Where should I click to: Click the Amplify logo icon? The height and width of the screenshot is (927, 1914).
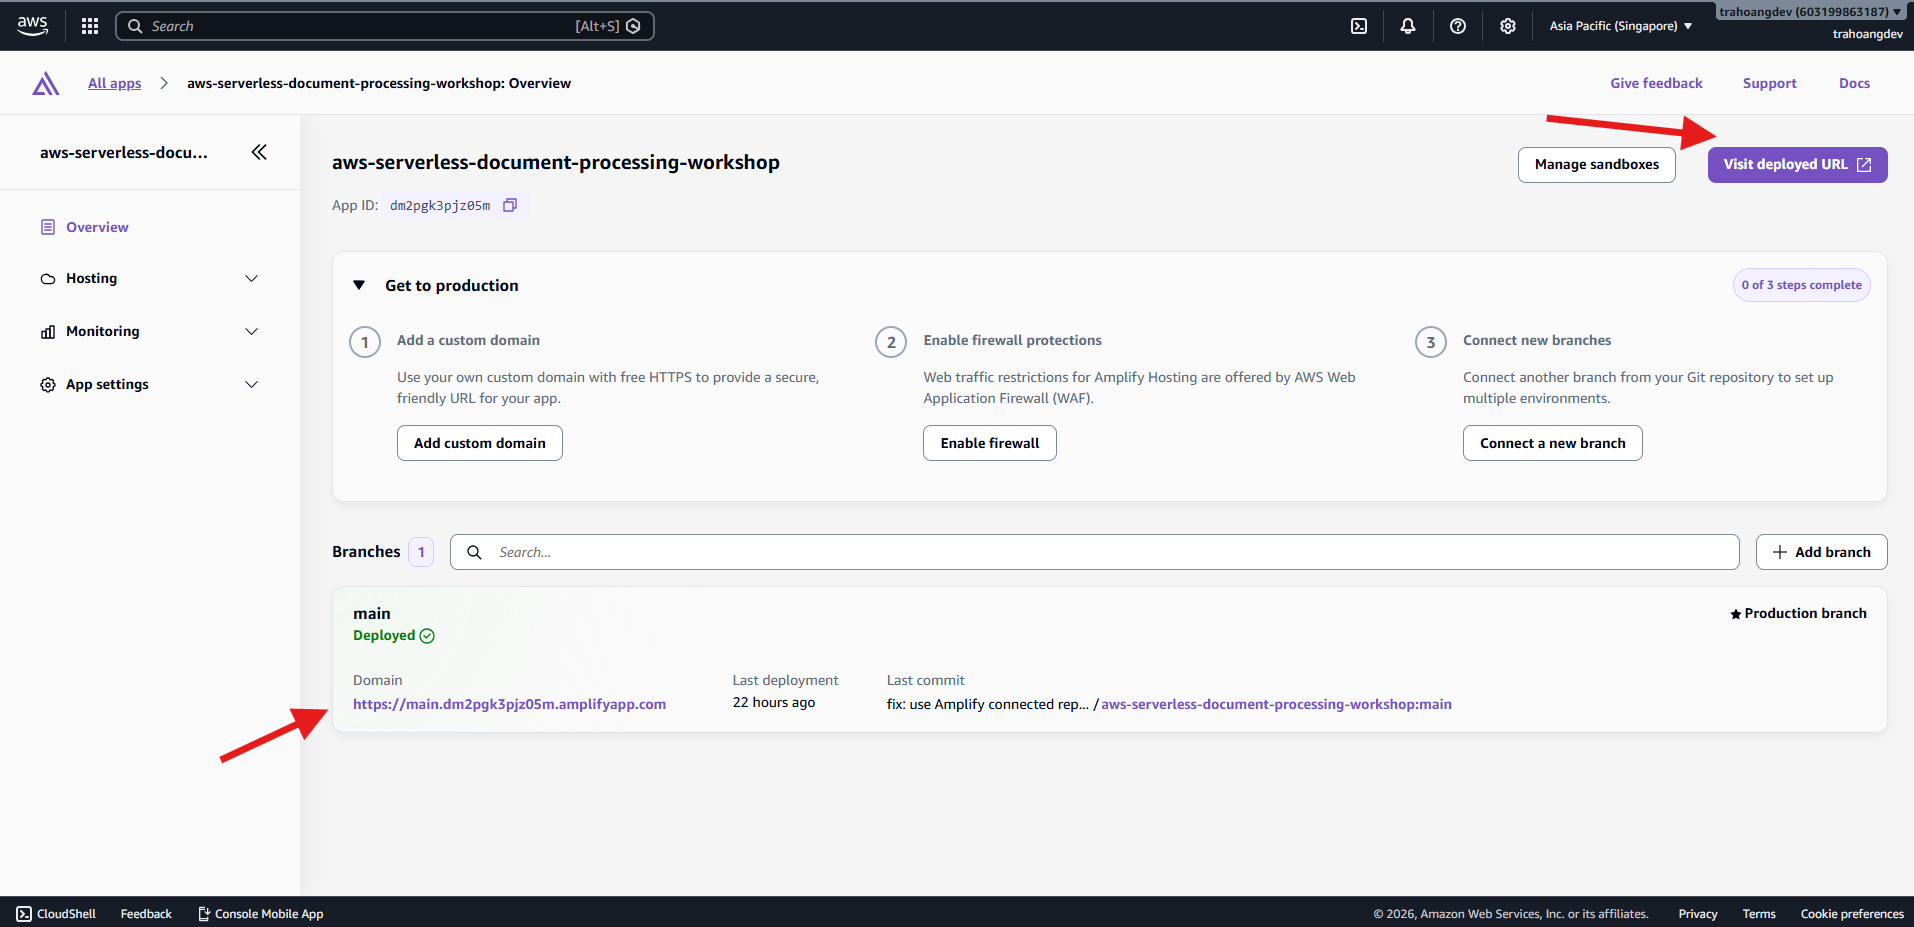(x=46, y=84)
